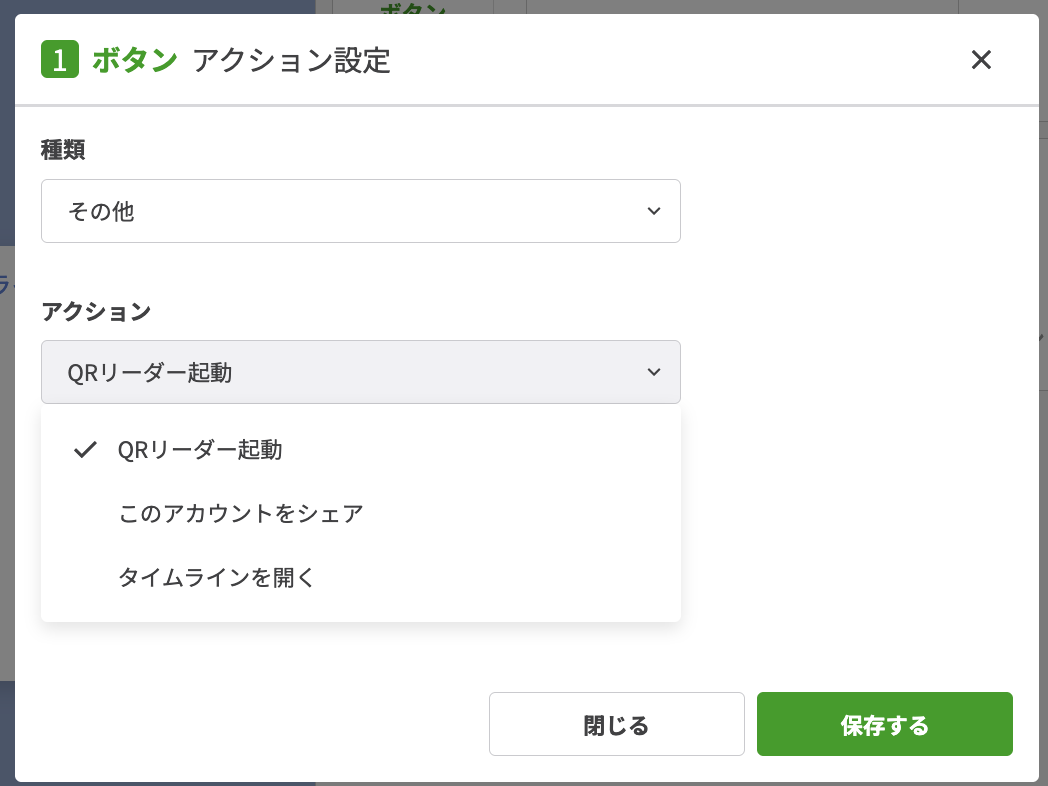Click the green numbered "1" badge icon
The image size is (1048, 786).
[60, 60]
